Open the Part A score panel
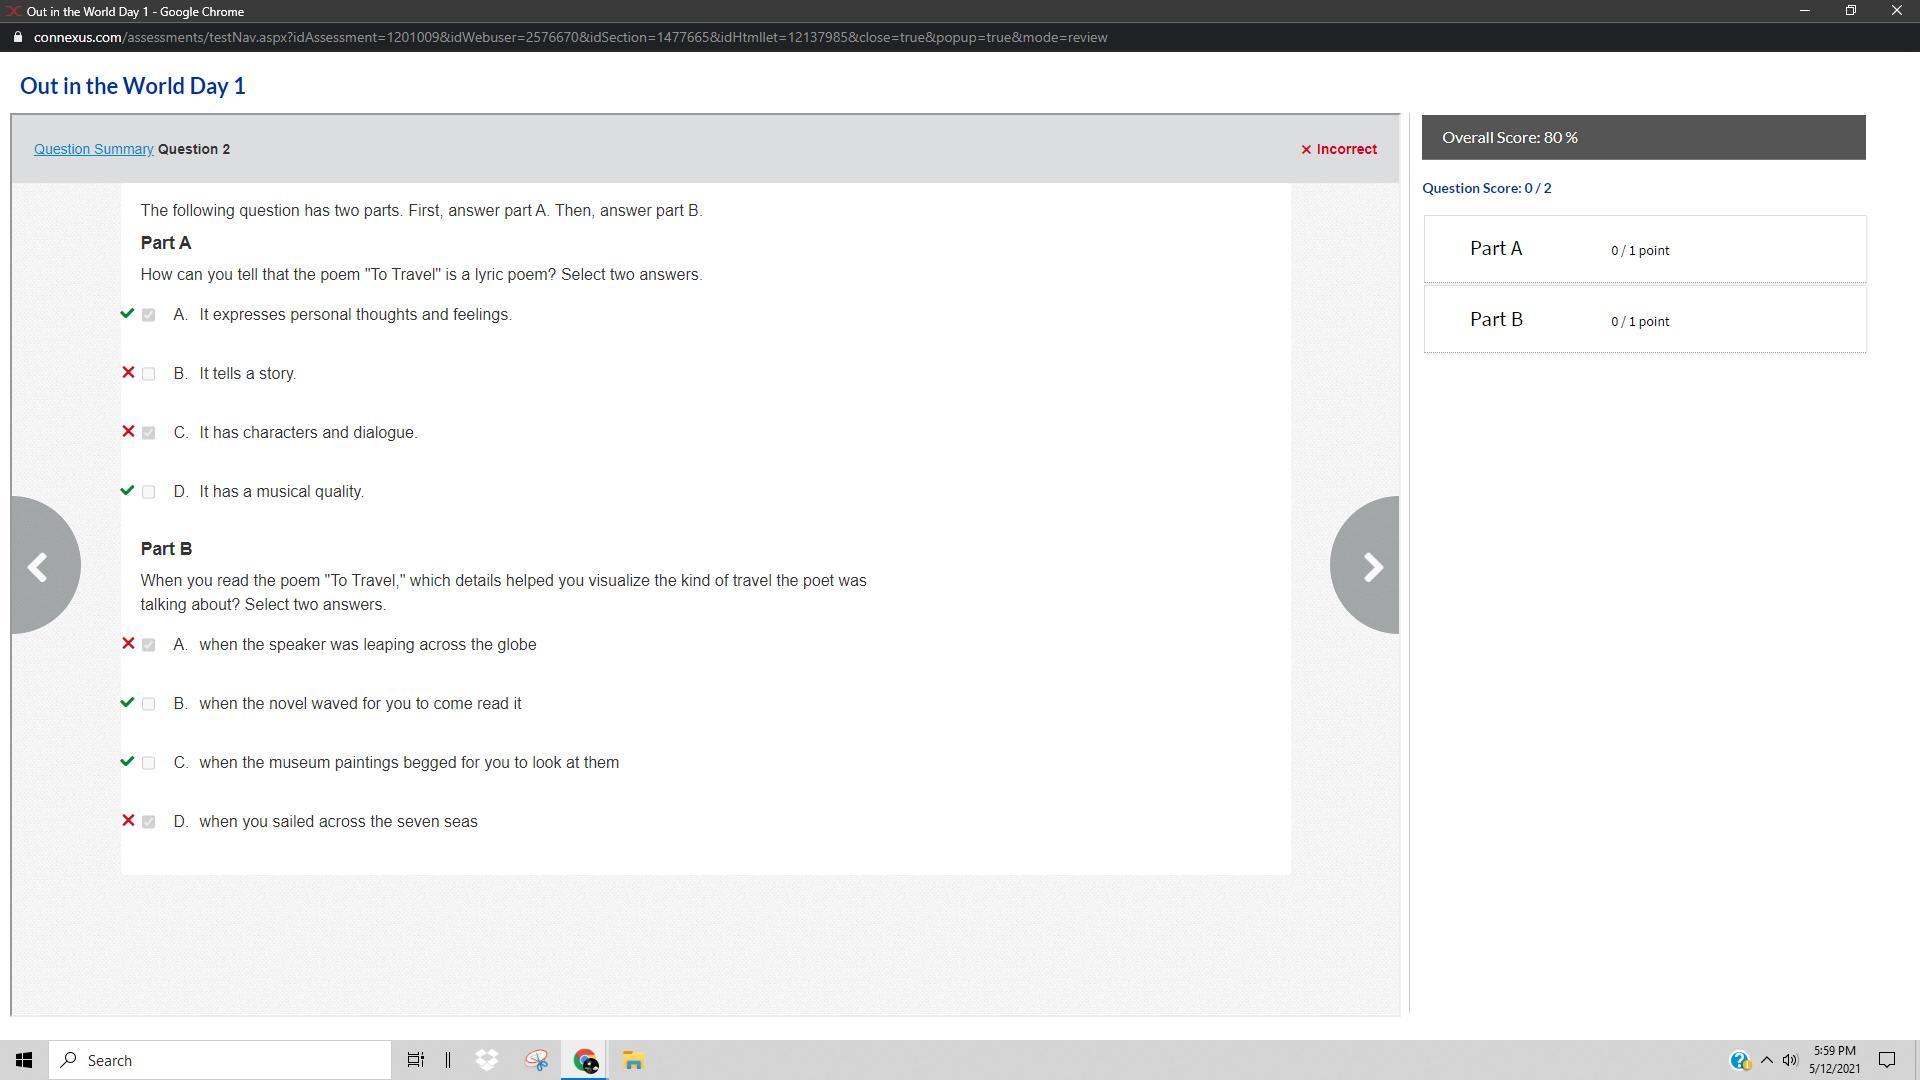The width and height of the screenshot is (1920, 1080). pos(1644,249)
